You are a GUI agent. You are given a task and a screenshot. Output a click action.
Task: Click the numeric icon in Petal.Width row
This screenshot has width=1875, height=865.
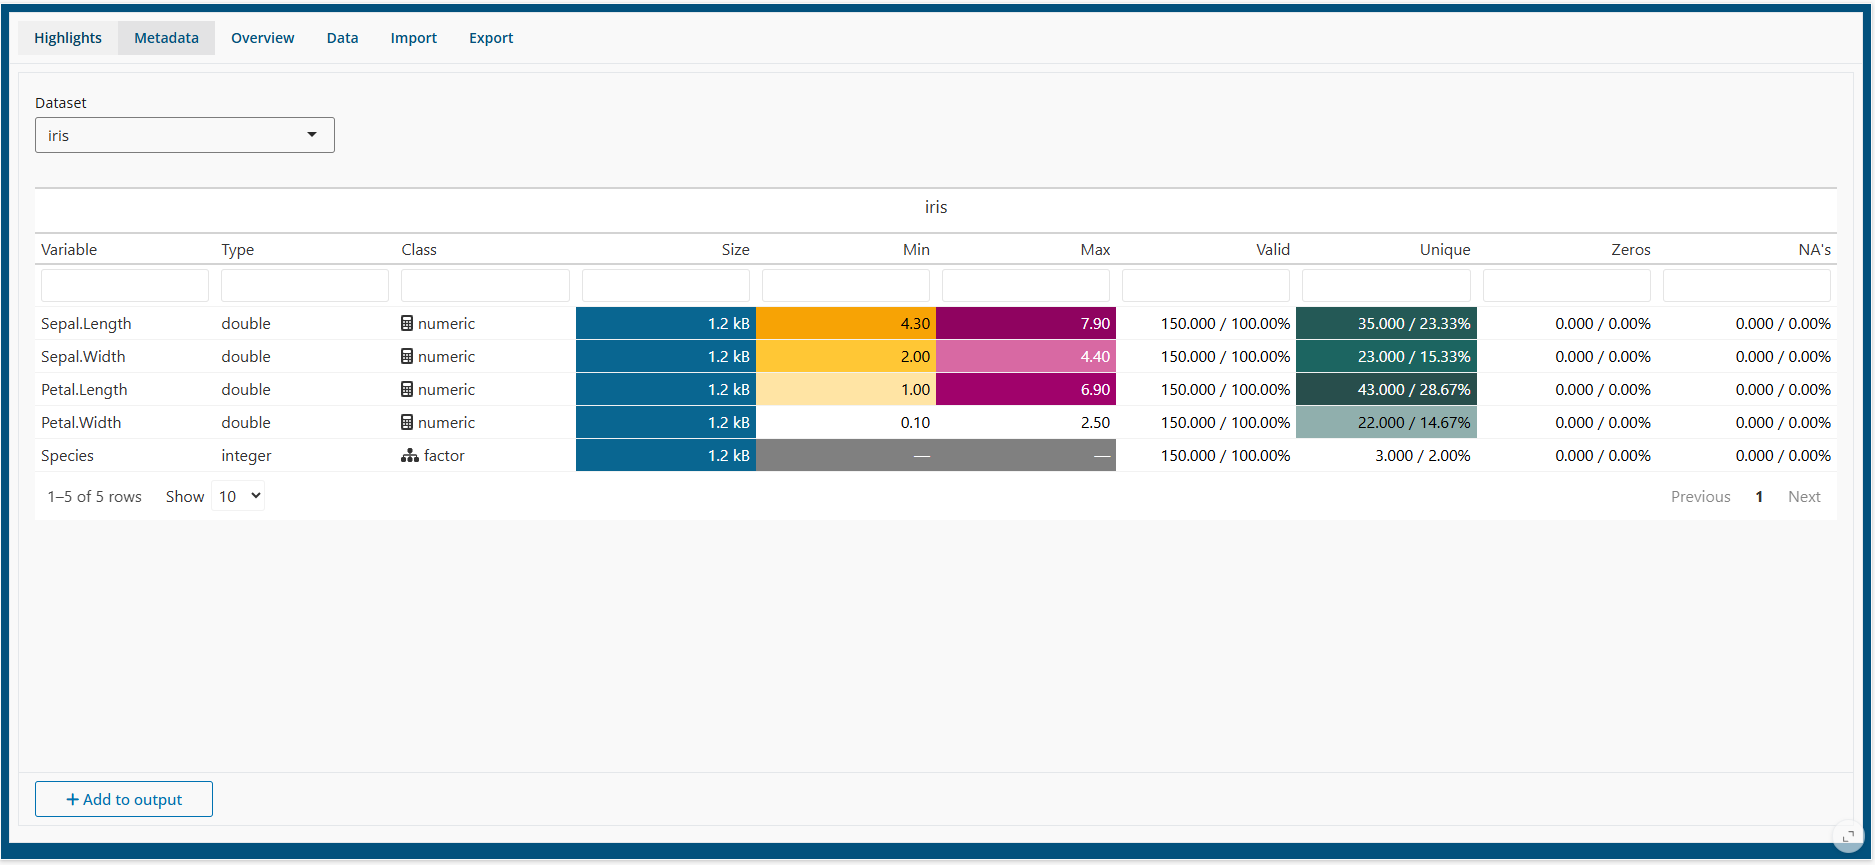pos(407,423)
